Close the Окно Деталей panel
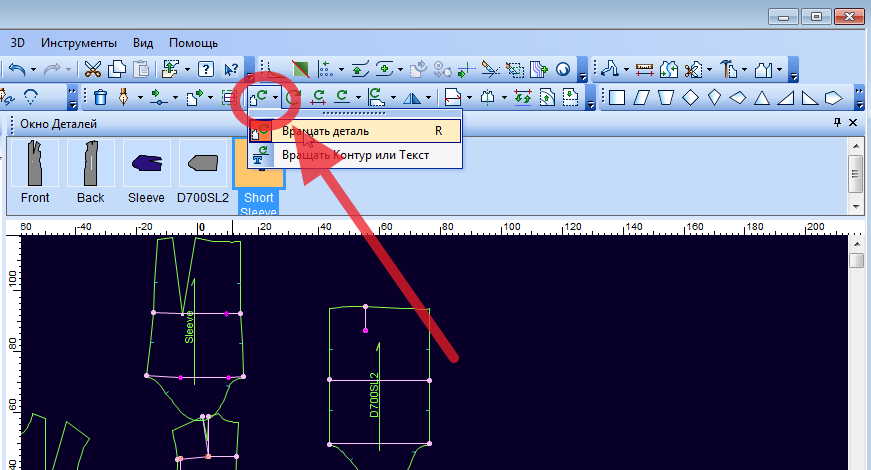Viewport: 871px width, 470px height. point(853,123)
